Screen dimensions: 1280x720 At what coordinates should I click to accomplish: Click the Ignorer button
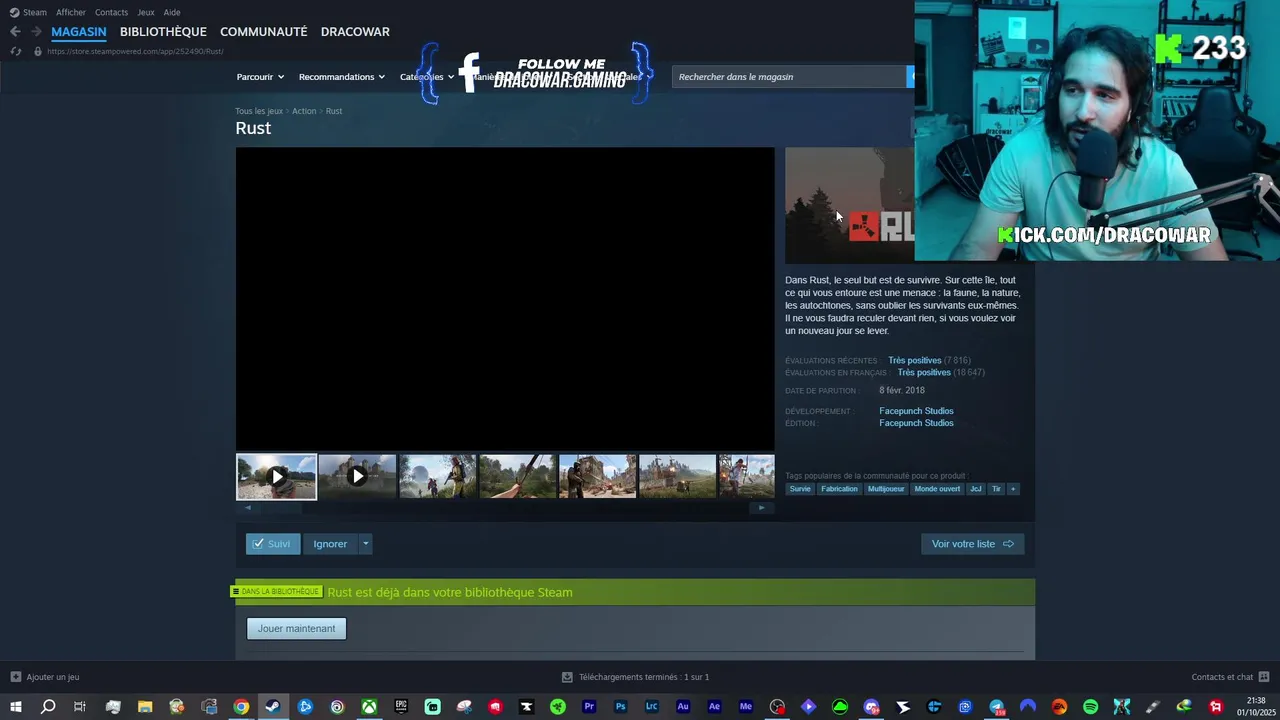tap(330, 544)
